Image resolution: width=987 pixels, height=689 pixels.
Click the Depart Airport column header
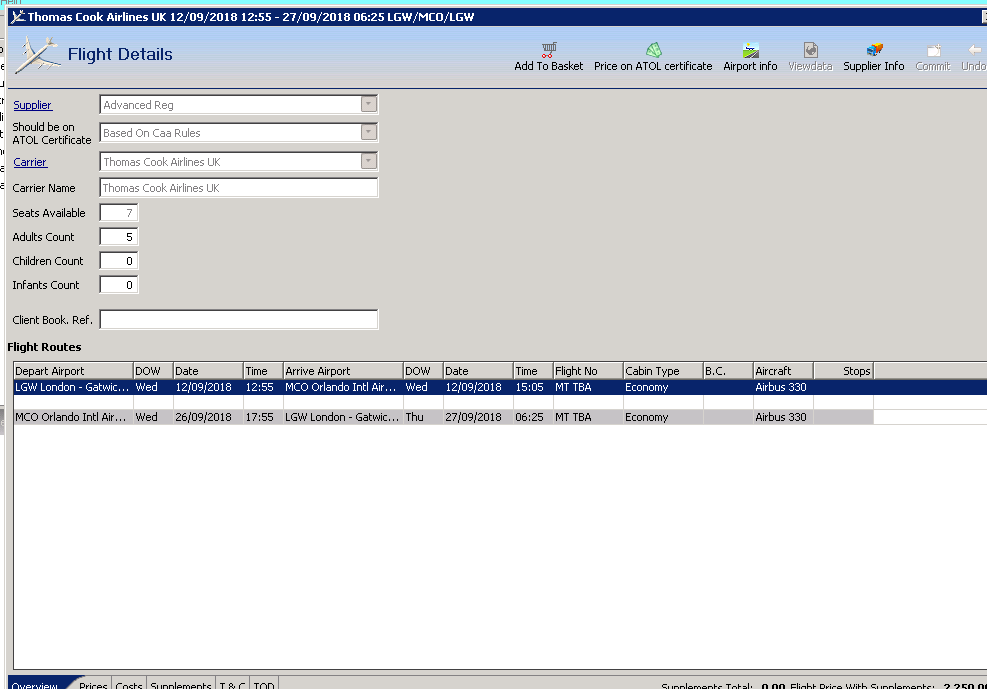tap(73, 371)
